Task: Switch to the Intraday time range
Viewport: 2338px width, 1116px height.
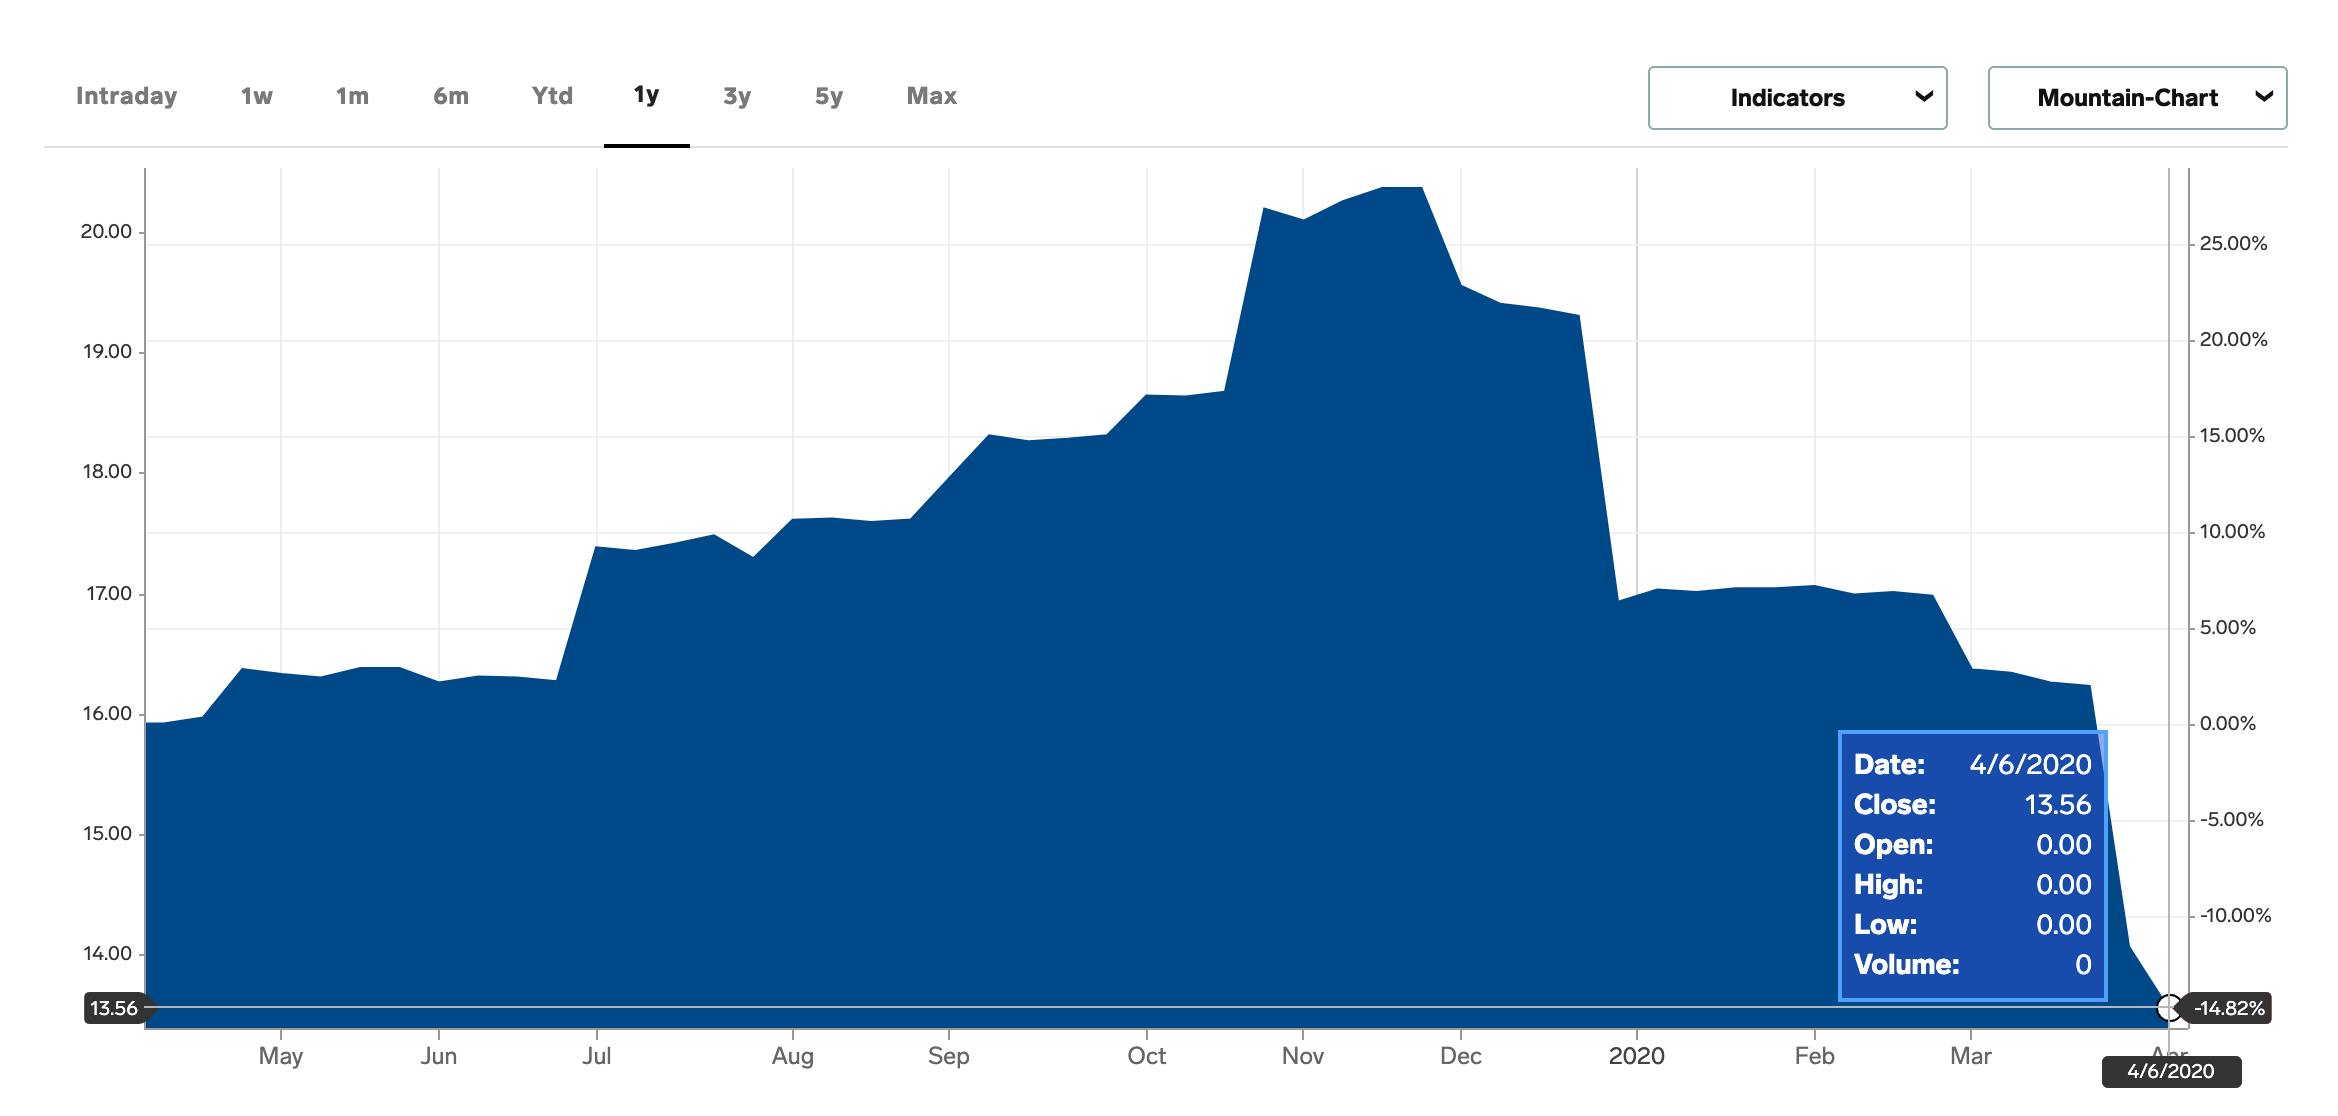Action: pos(126,96)
